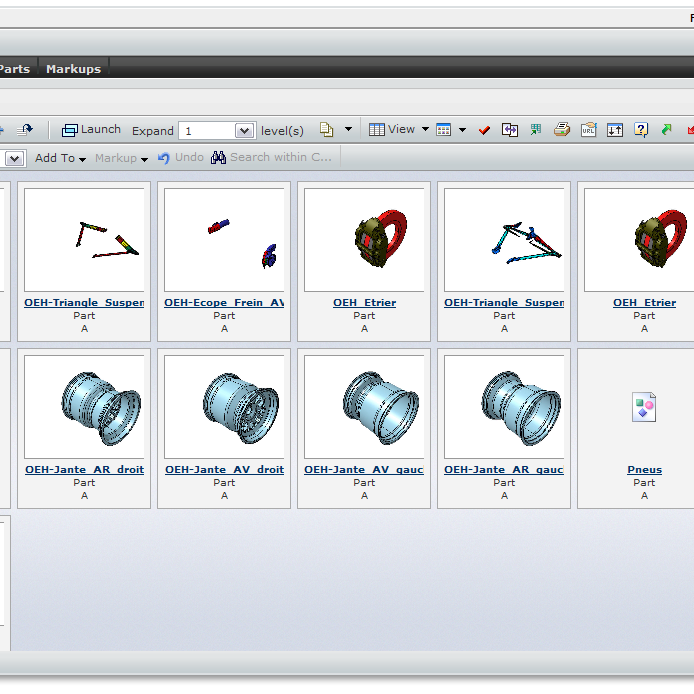Expand the Add To menu
The image size is (694, 694).
click(x=60, y=158)
